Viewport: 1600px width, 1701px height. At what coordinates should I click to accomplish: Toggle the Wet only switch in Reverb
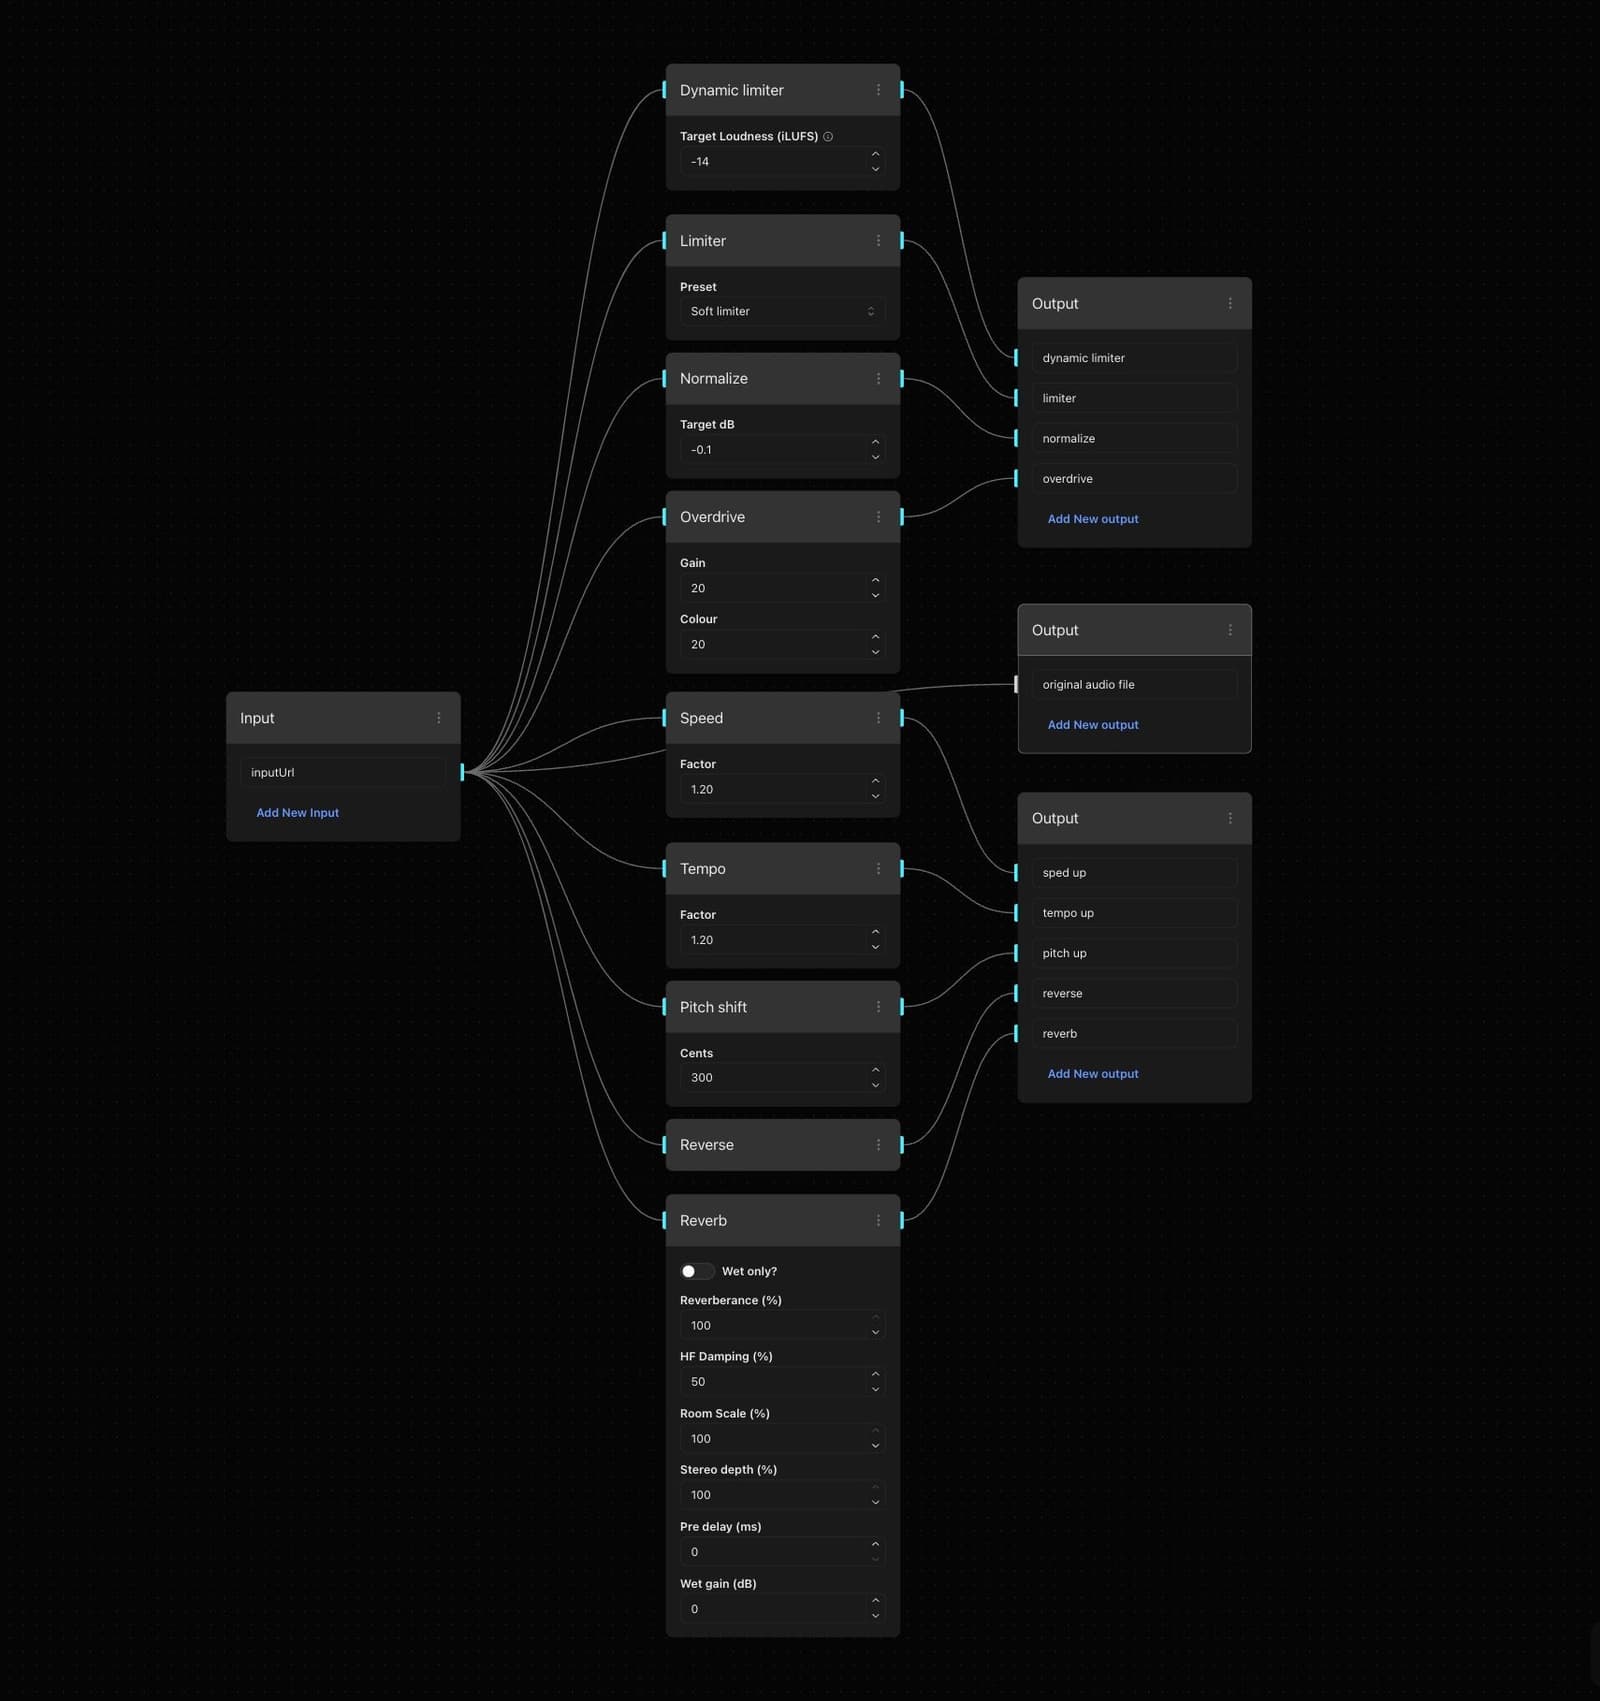tap(696, 1272)
